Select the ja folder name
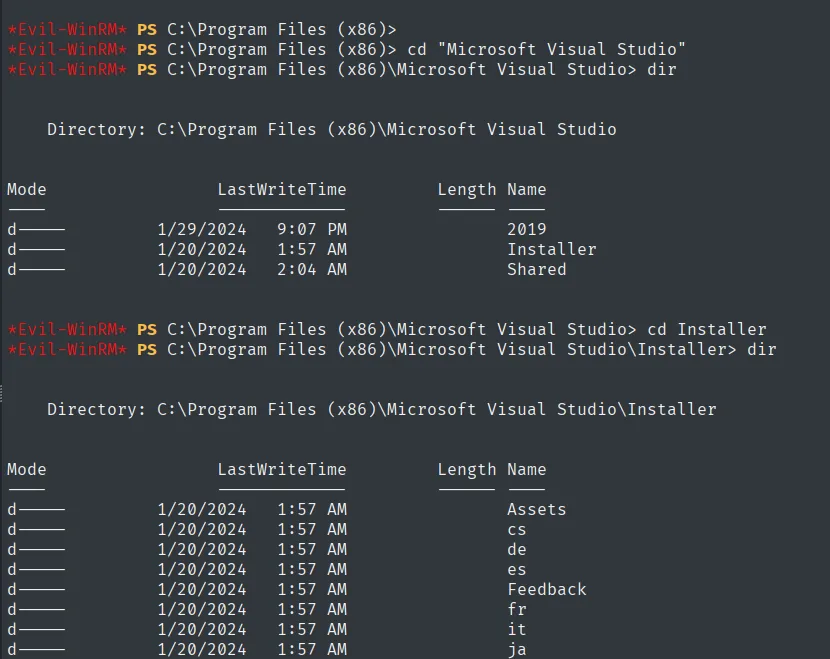The width and height of the screenshot is (830, 659). tap(517, 650)
